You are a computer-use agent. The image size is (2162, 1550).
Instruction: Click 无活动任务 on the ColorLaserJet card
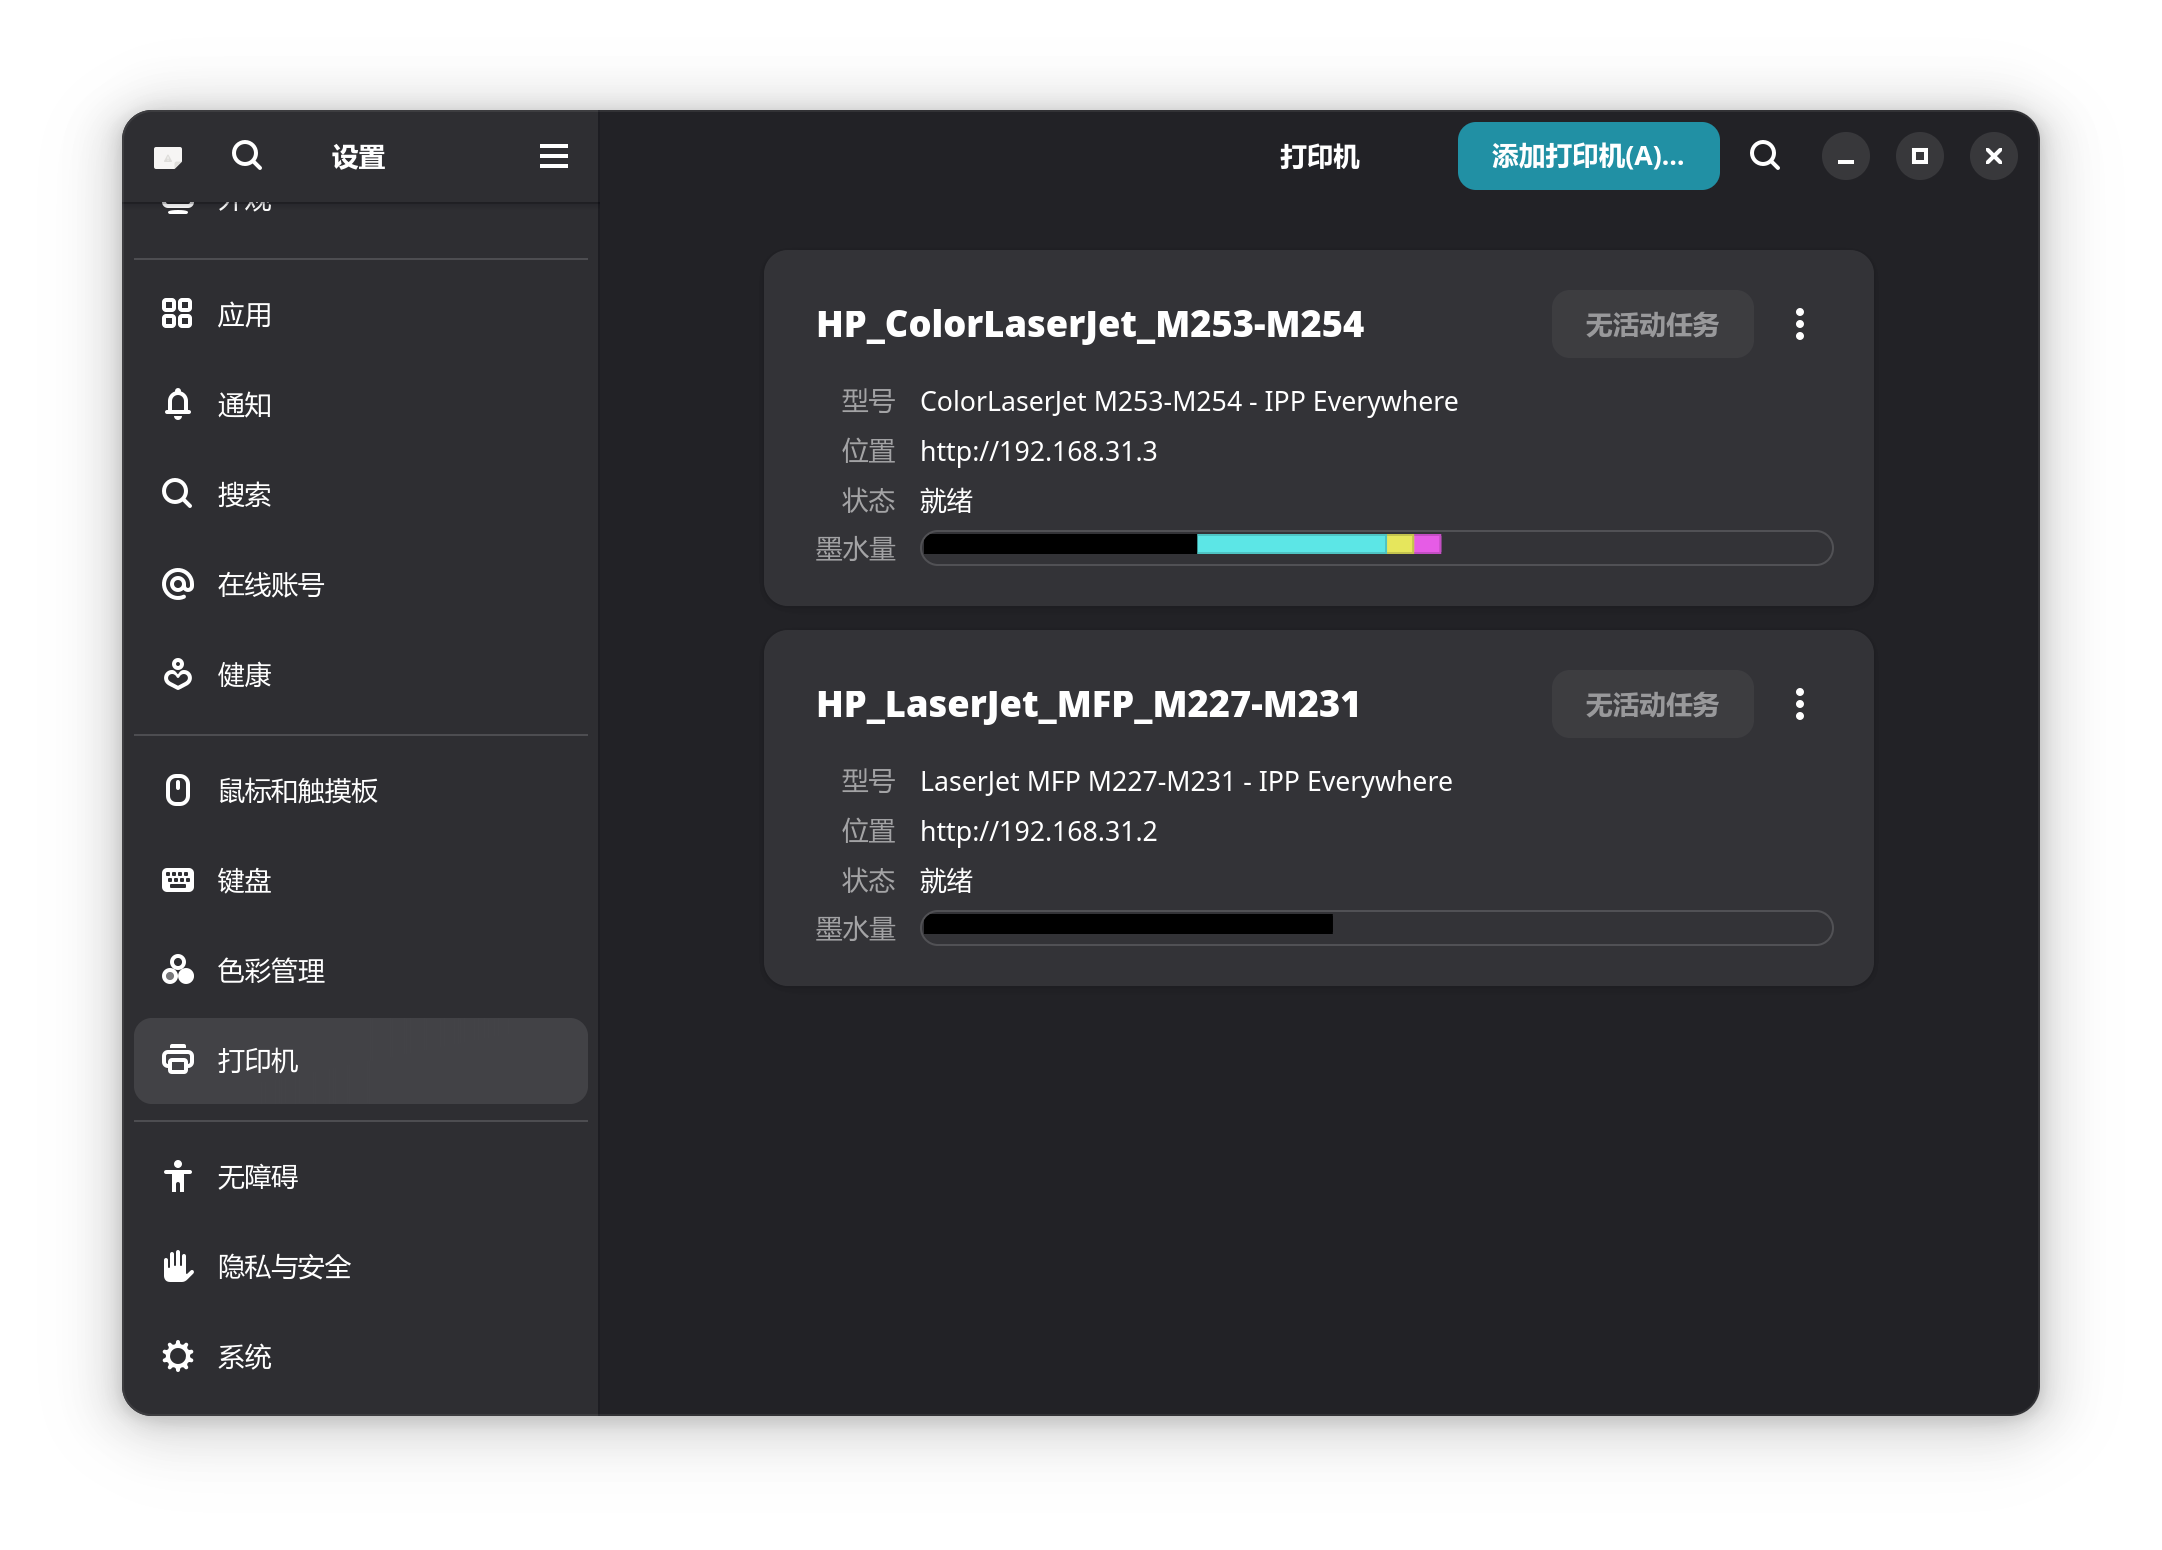[1652, 324]
